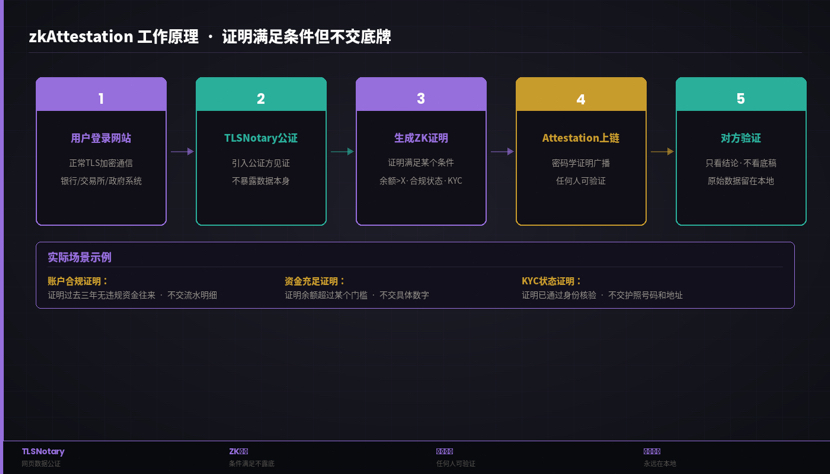Screen dimensions: 830x474
Task: Click the KYC状态证明 example label
Action: [x=551, y=281]
